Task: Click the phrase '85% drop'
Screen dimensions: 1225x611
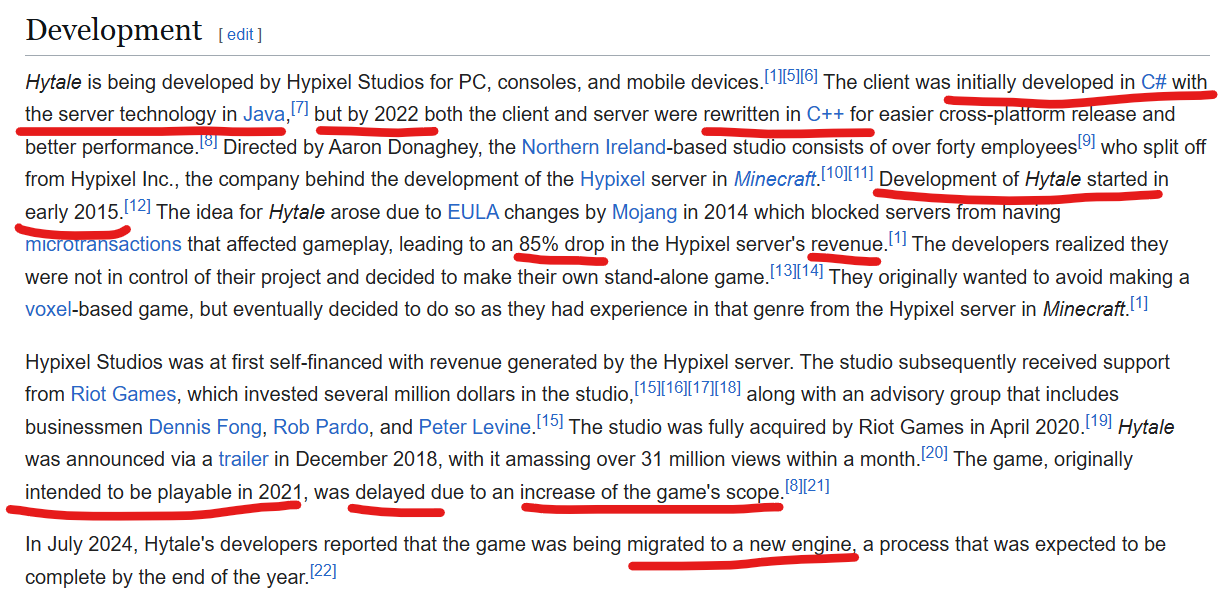Action: click(x=561, y=244)
